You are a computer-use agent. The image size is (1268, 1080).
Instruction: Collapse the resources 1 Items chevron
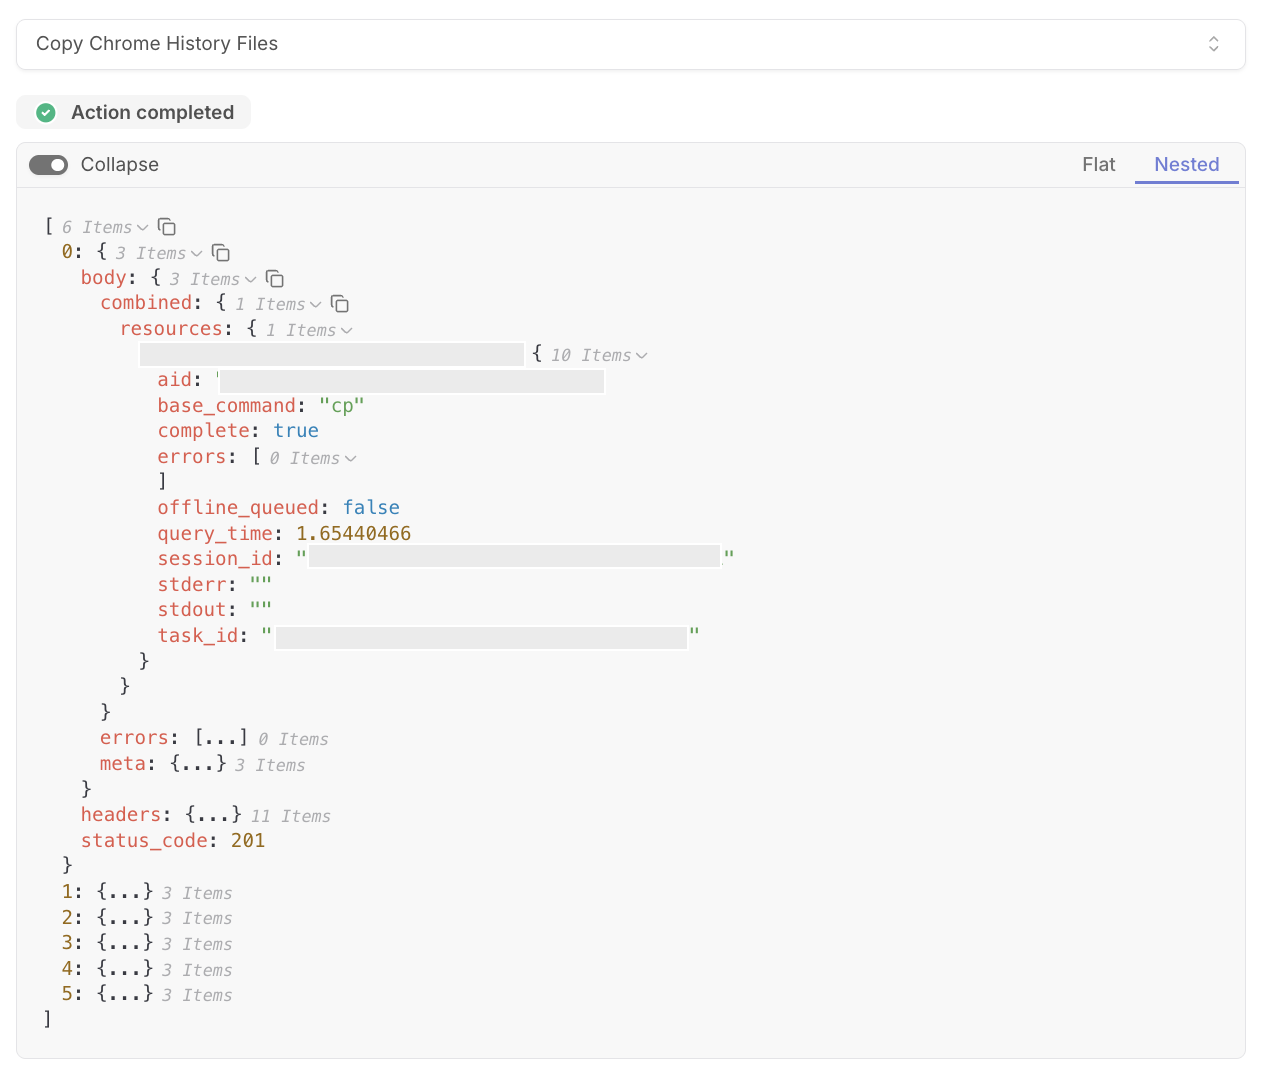pos(346,331)
